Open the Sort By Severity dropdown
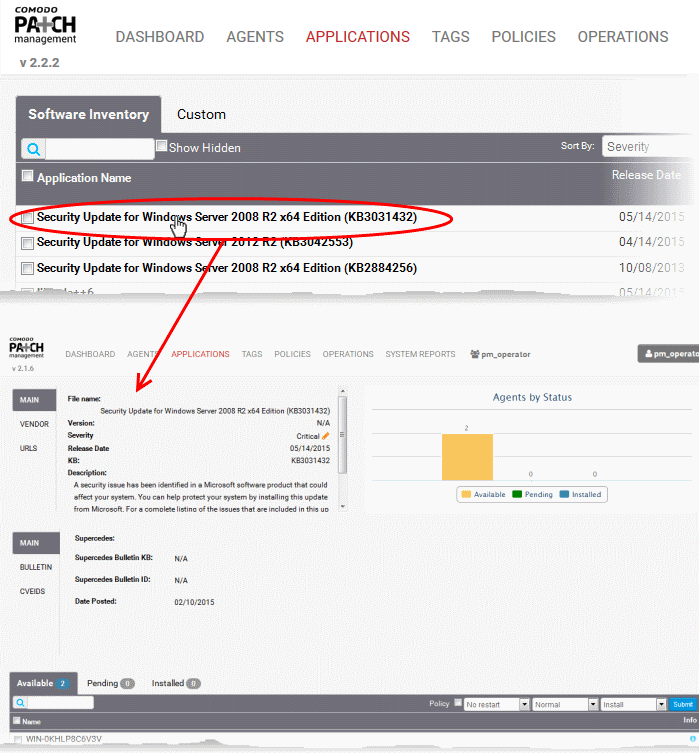 click(x=650, y=146)
